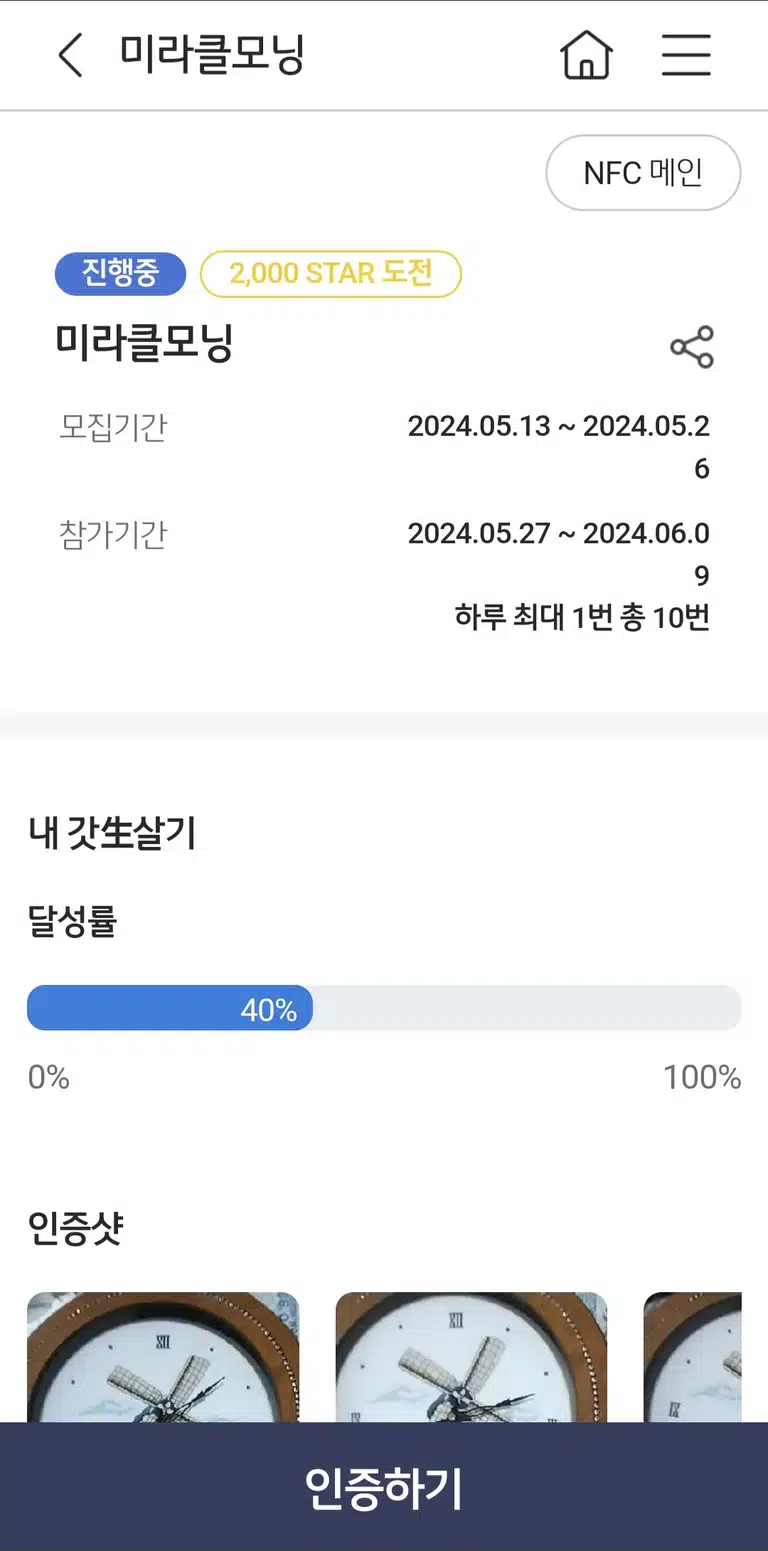Tap the share icon beside 미라클모닝
Viewport: 768px width, 1551px height.
click(692, 347)
